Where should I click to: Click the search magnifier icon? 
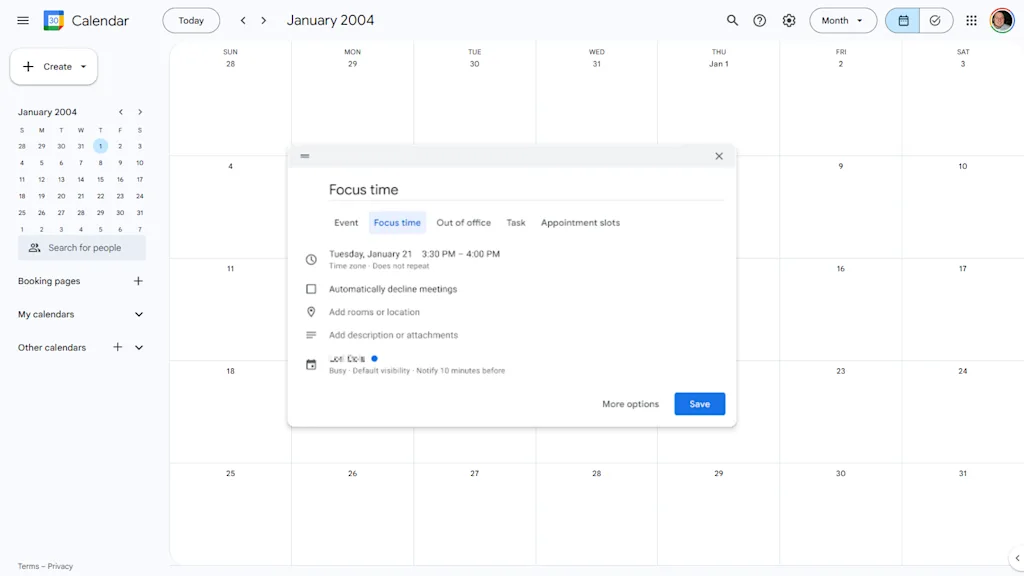tap(732, 20)
